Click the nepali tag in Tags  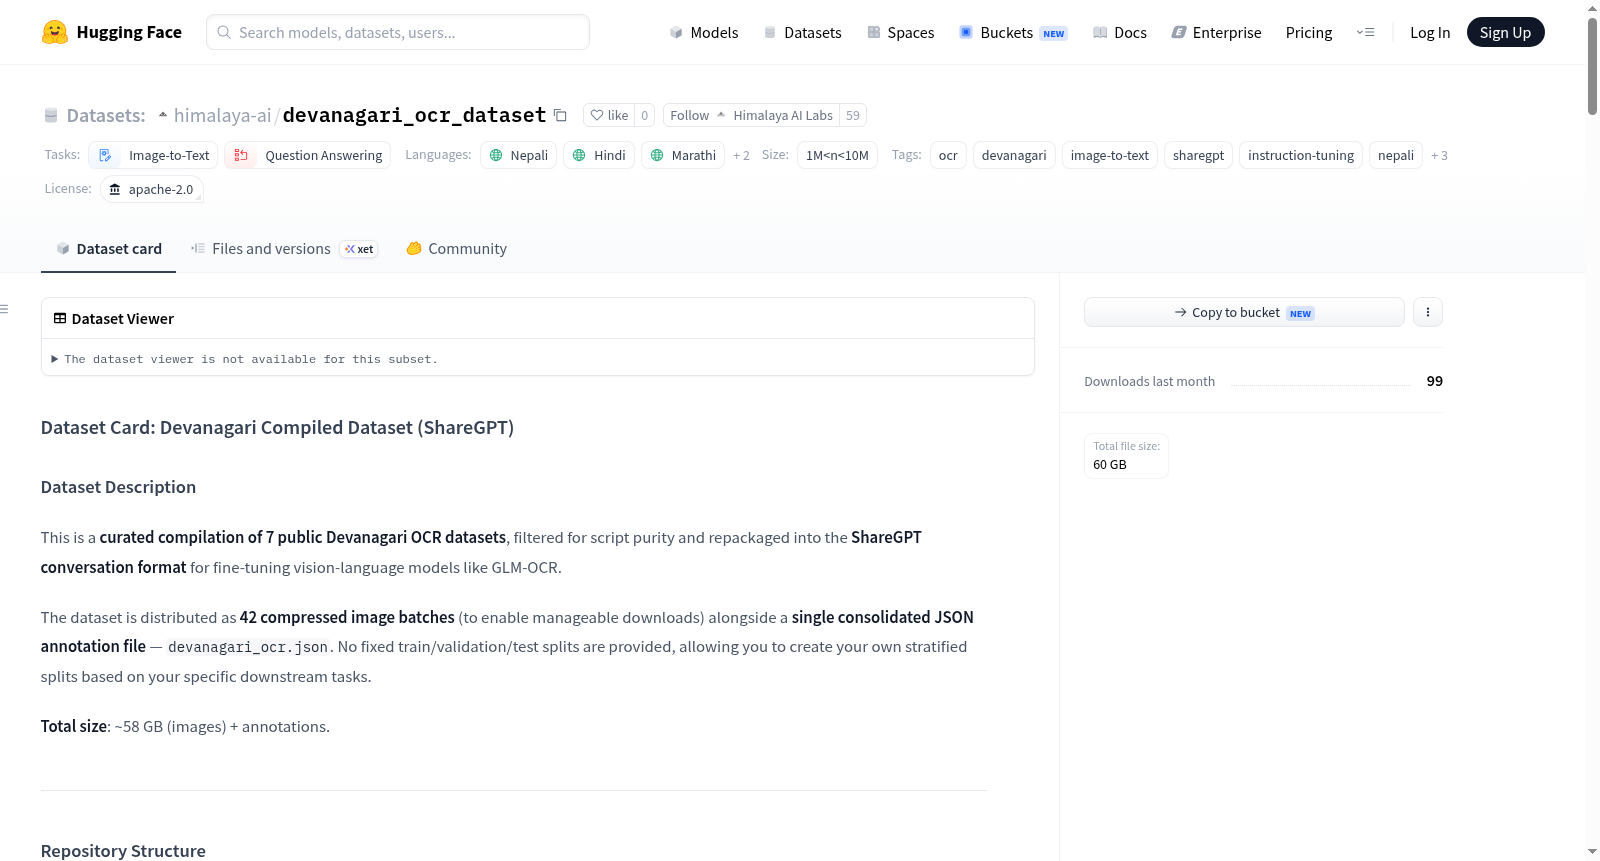(x=1396, y=155)
